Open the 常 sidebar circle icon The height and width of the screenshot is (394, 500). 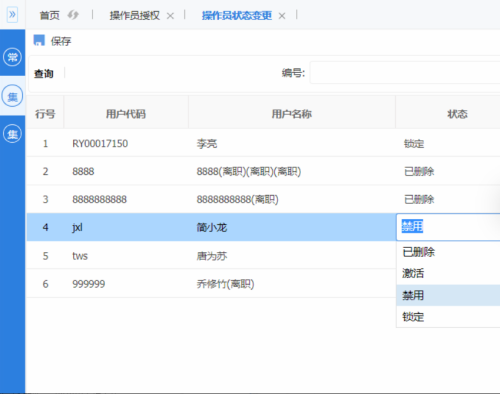coord(12,57)
